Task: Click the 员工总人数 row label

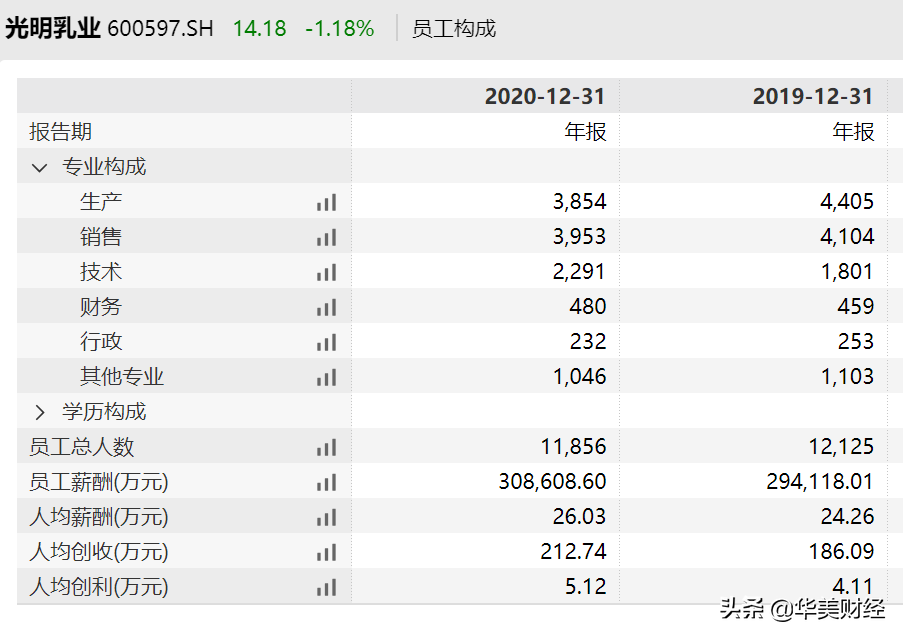Action: (81, 447)
